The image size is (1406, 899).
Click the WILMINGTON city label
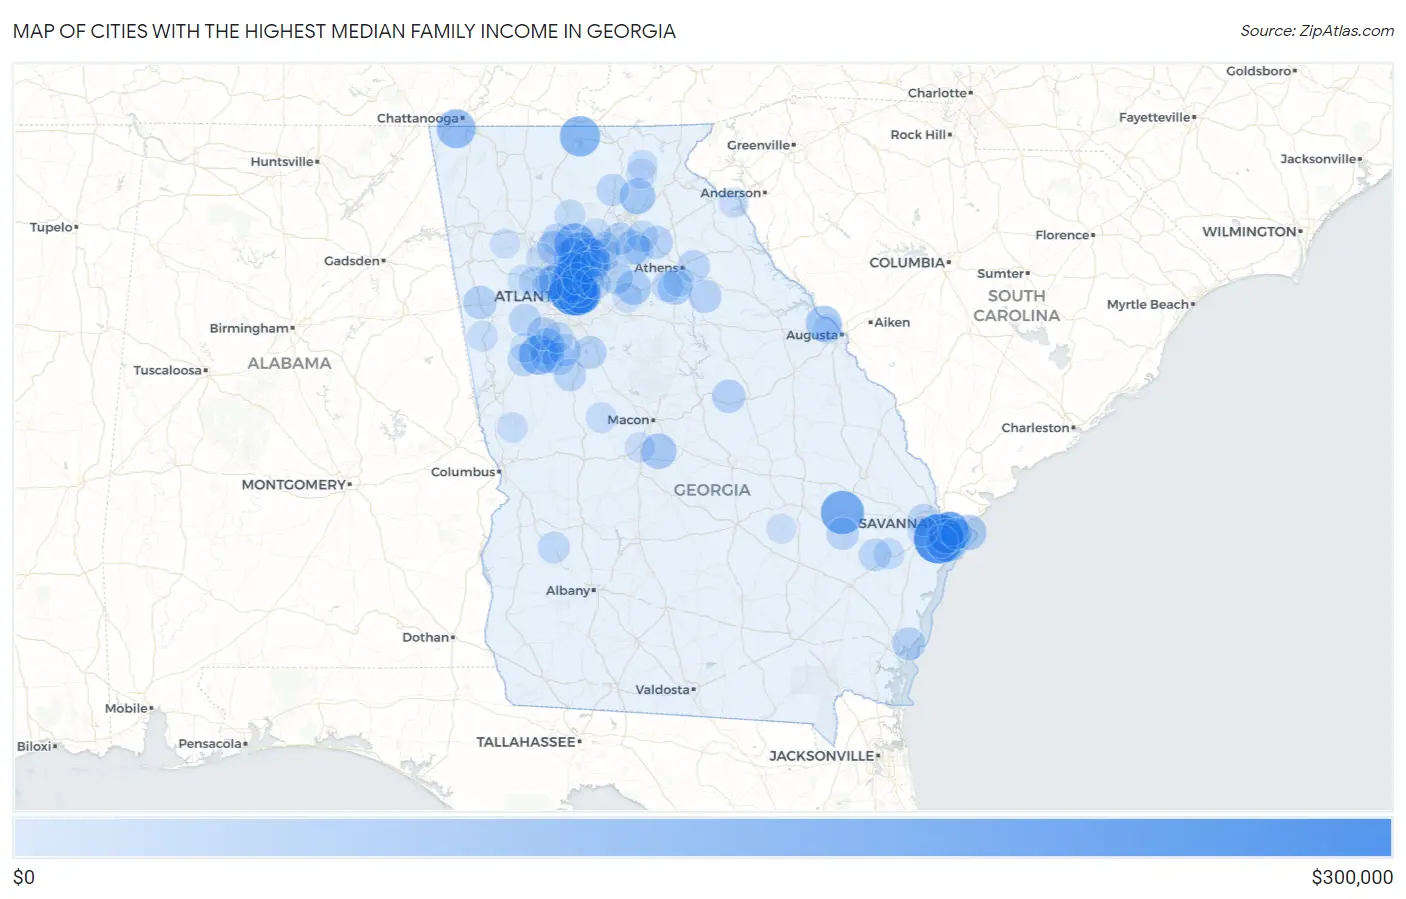coord(1253,232)
